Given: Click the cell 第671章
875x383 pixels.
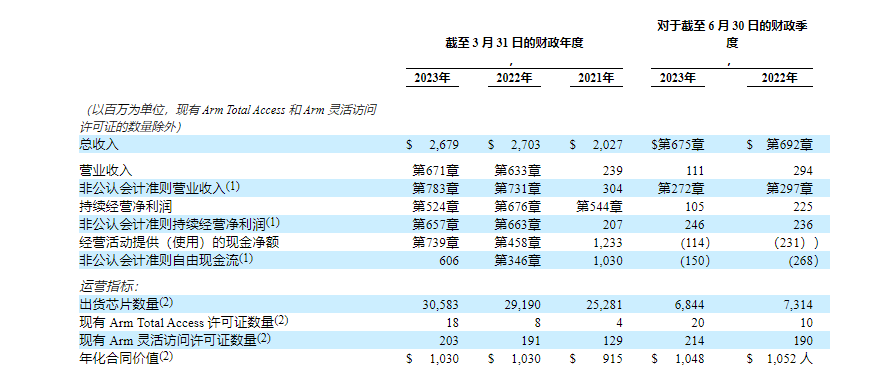Looking at the screenshot, I should (435, 170).
